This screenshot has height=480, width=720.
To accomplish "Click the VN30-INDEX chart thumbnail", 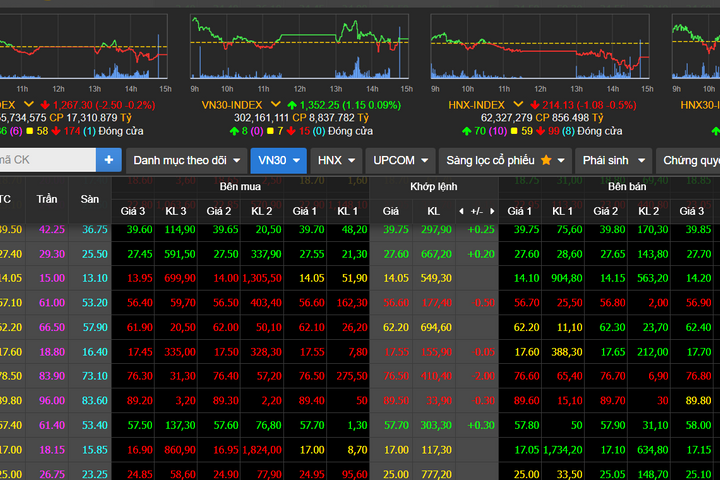I will 299,46.
